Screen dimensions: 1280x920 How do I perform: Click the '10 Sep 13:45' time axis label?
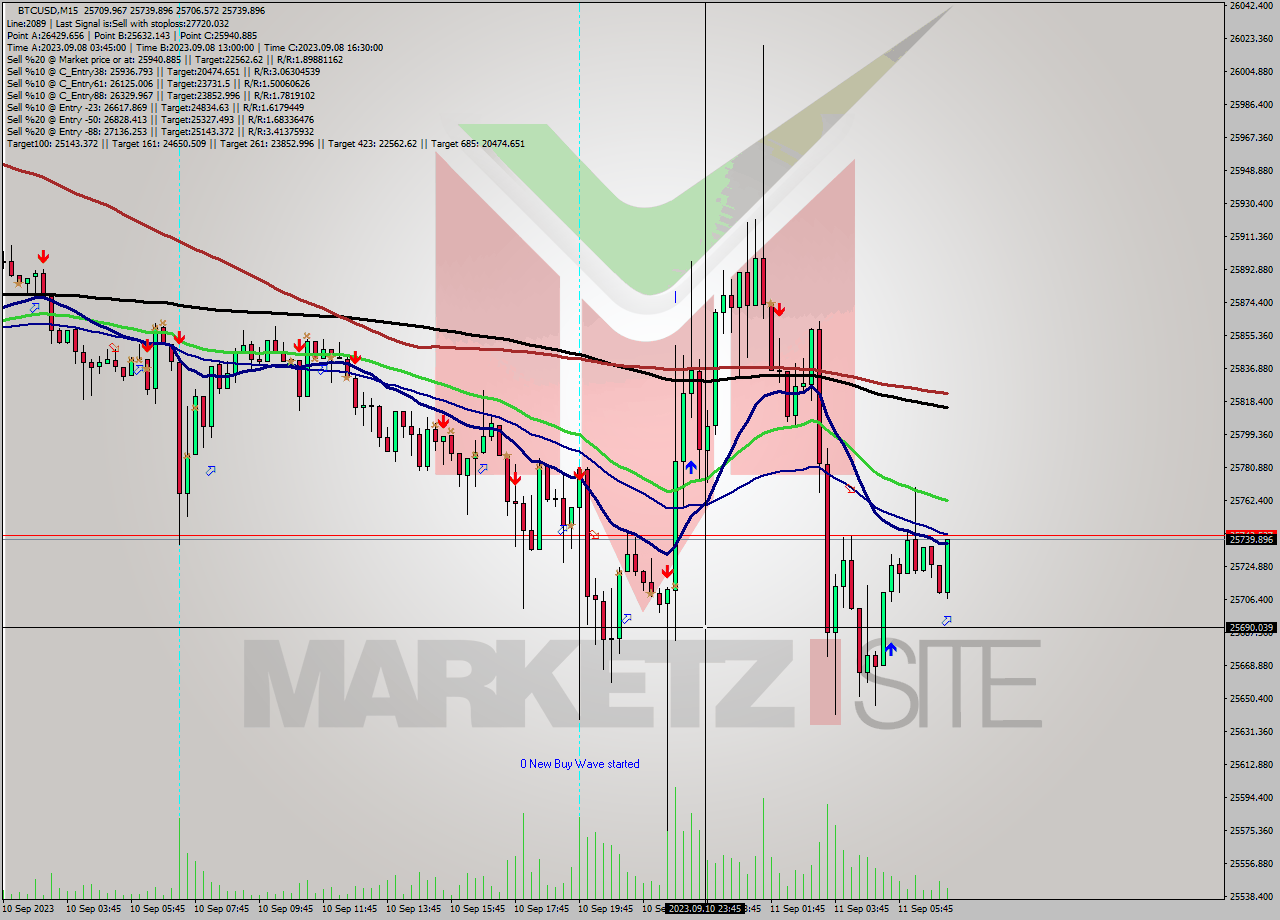coord(414,909)
